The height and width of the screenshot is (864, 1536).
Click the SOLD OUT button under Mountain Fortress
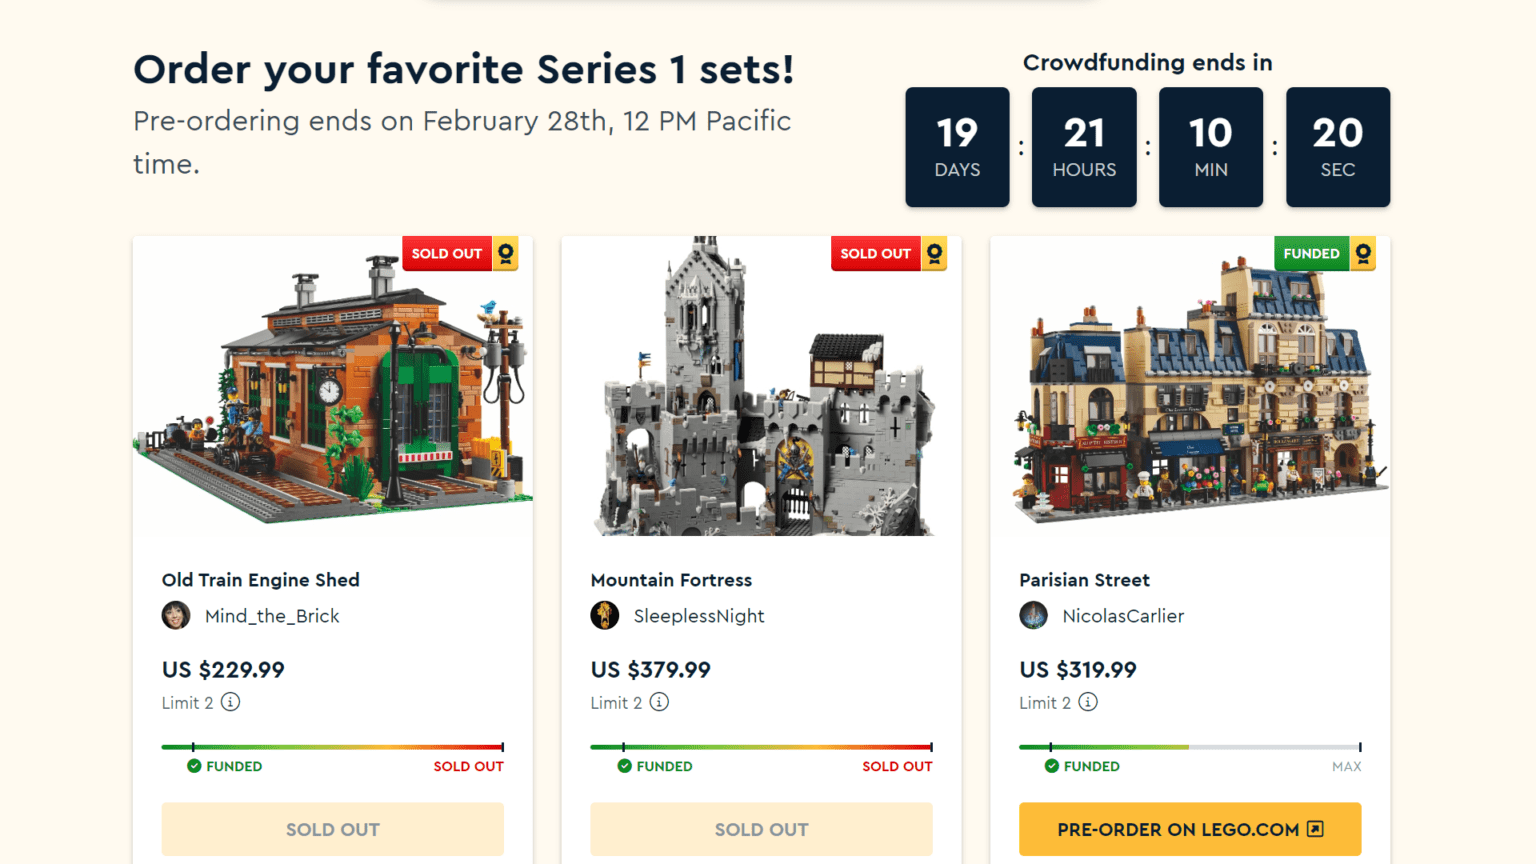pyautogui.click(x=761, y=829)
